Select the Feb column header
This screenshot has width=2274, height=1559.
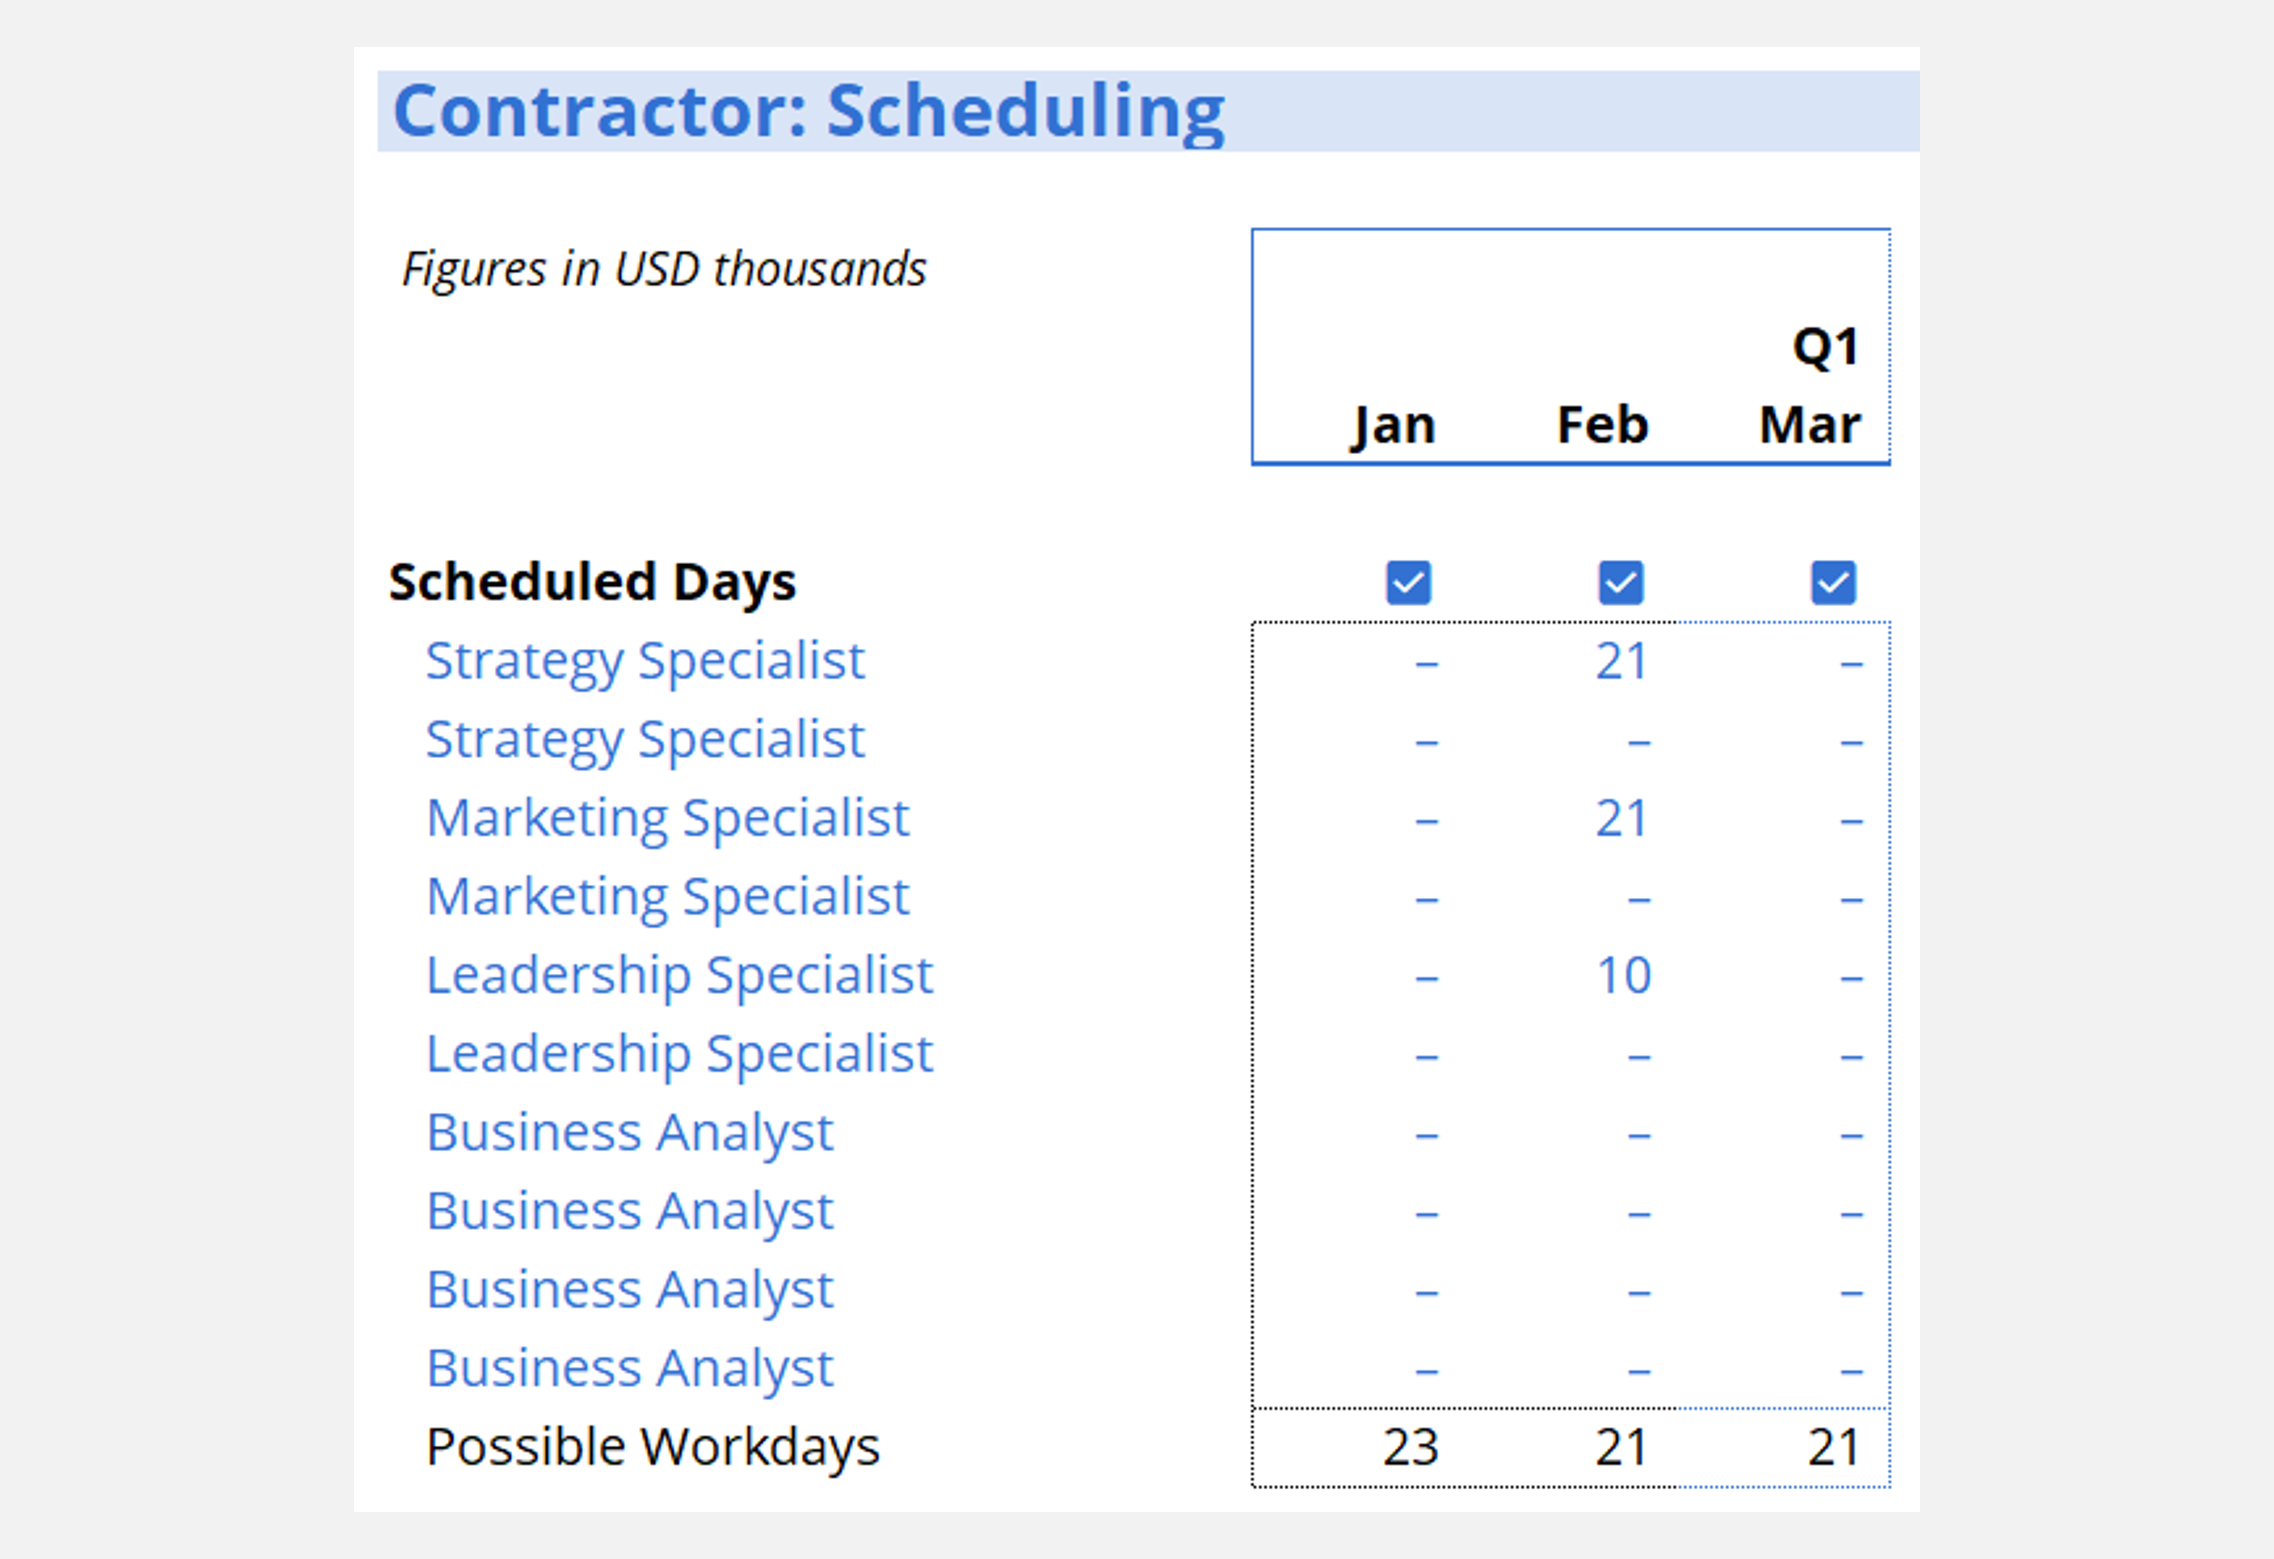(1603, 425)
